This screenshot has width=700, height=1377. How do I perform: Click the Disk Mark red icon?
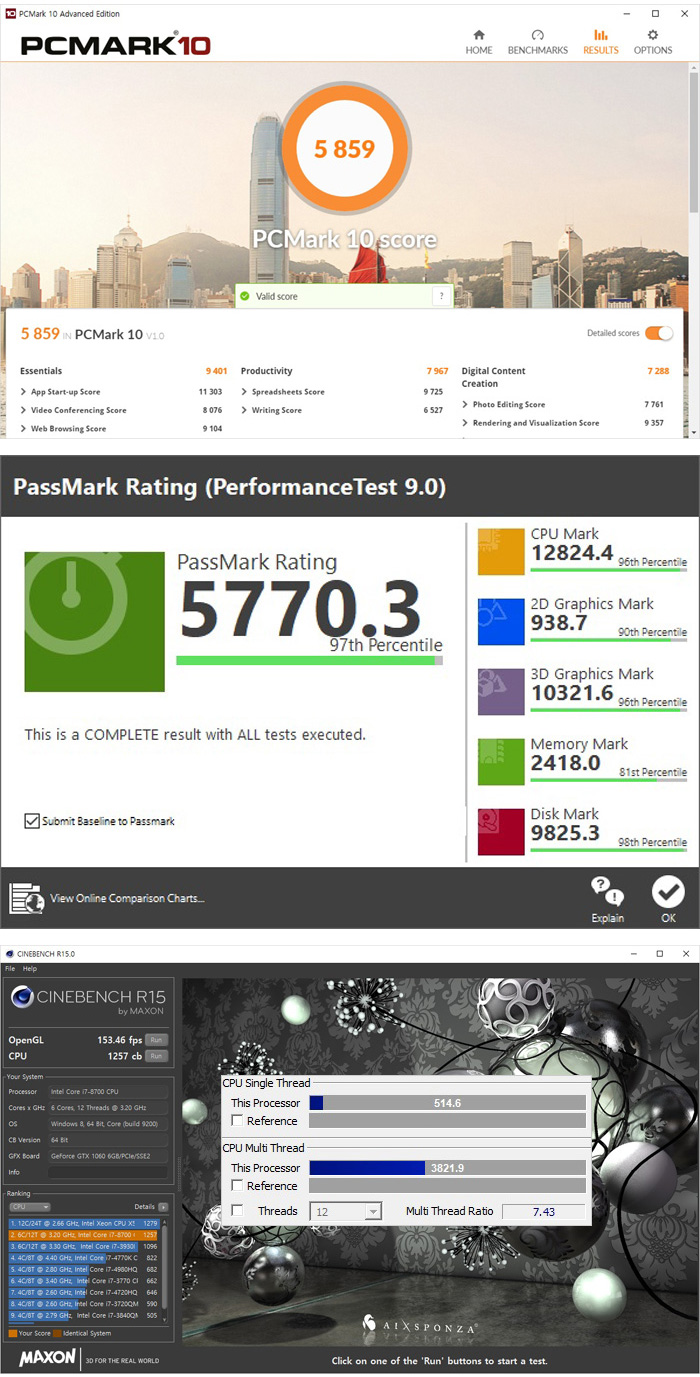[501, 832]
